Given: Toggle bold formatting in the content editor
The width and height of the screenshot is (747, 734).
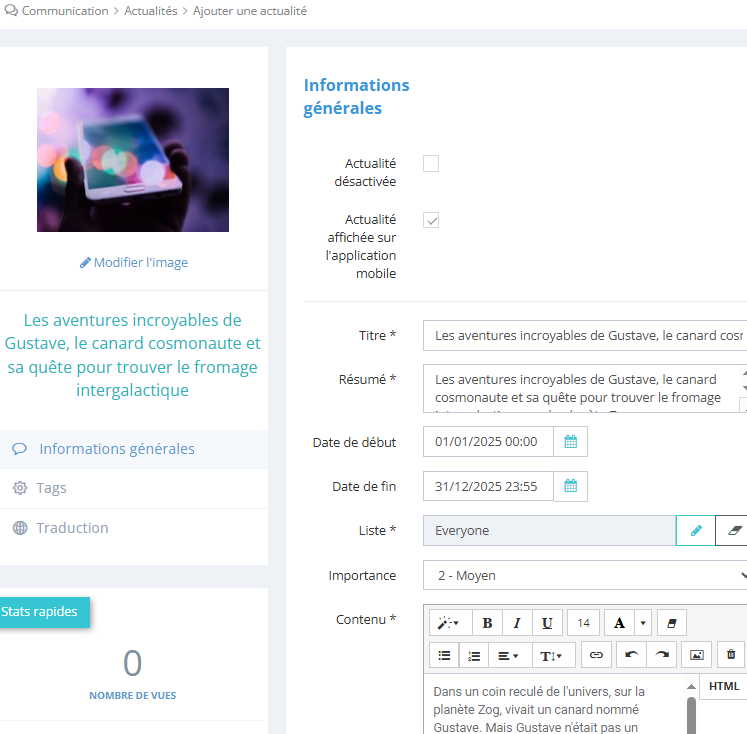Looking at the screenshot, I should click(487, 623).
